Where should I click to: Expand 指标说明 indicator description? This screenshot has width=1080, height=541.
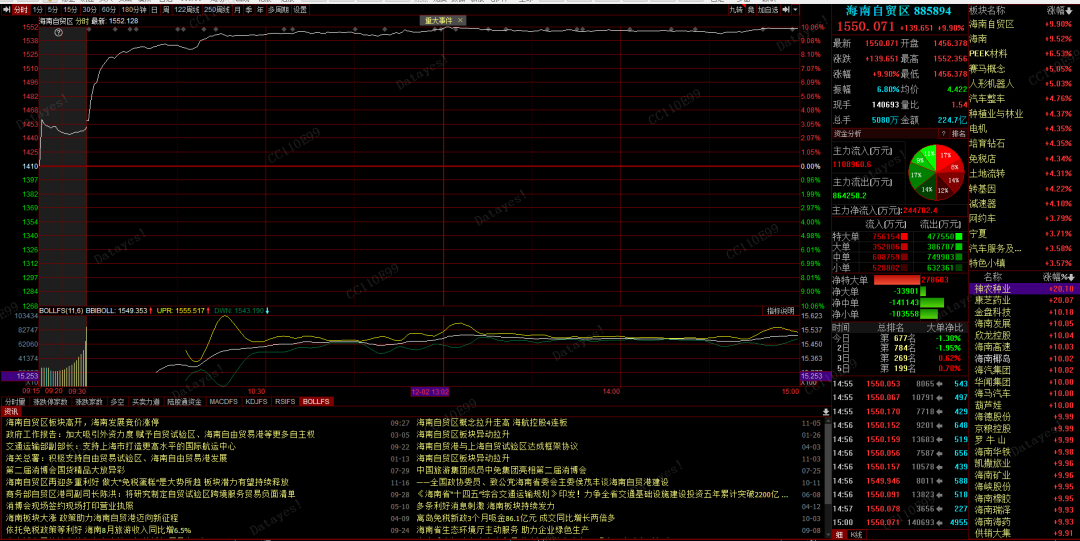(780, 311)
